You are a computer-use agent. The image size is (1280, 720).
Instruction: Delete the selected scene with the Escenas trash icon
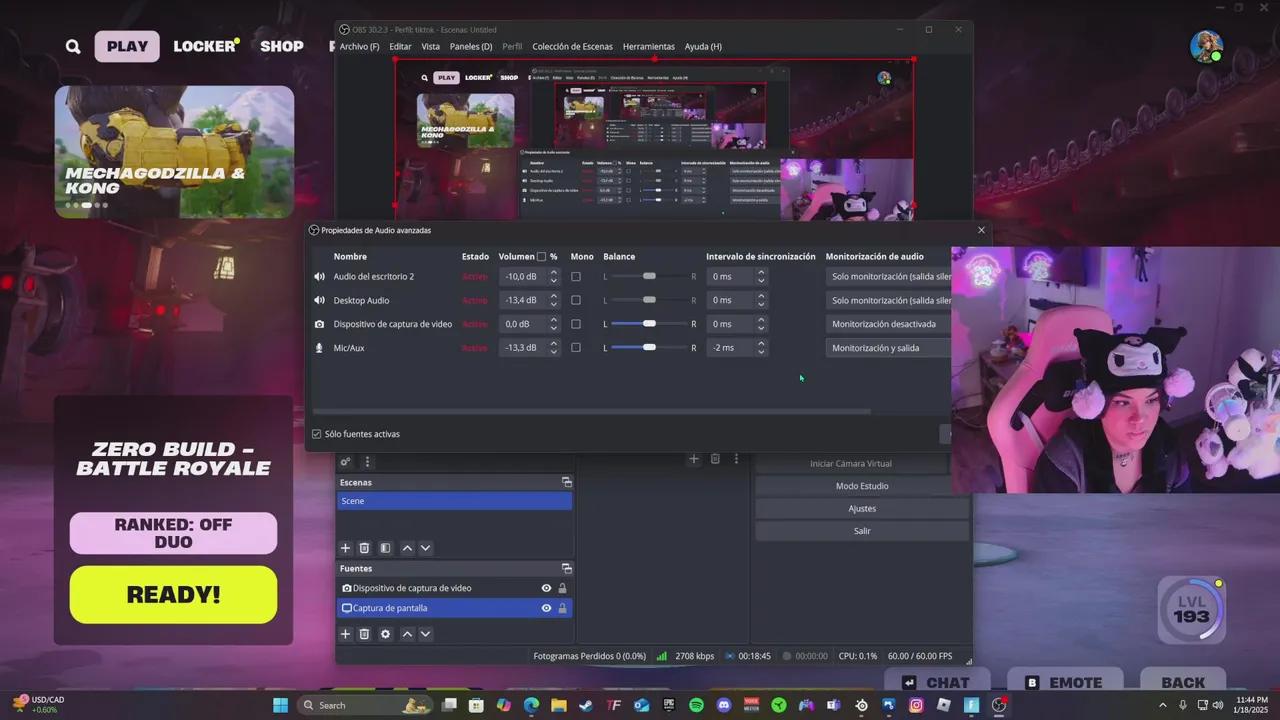[364, 548]
